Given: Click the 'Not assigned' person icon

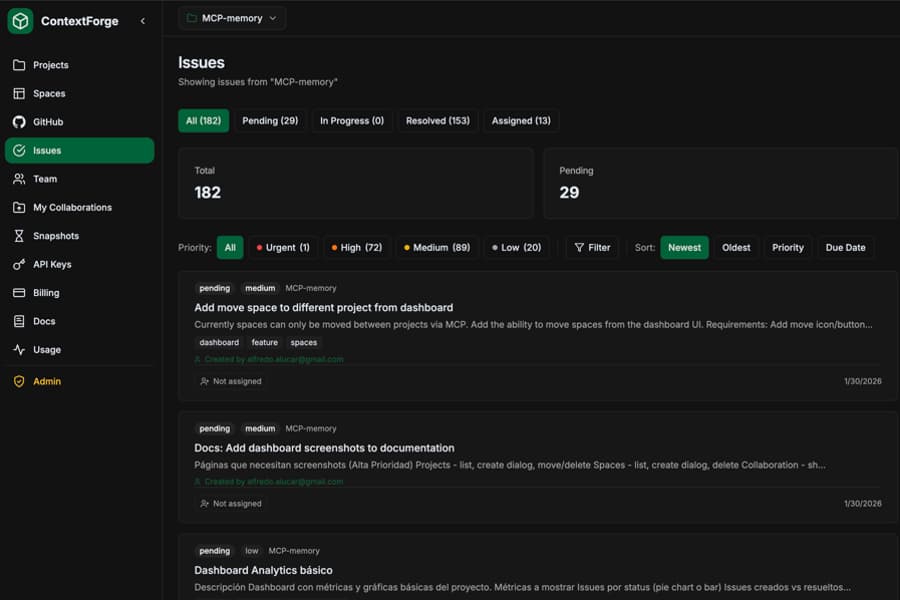Looking at the screenshot, I should 203,381.
